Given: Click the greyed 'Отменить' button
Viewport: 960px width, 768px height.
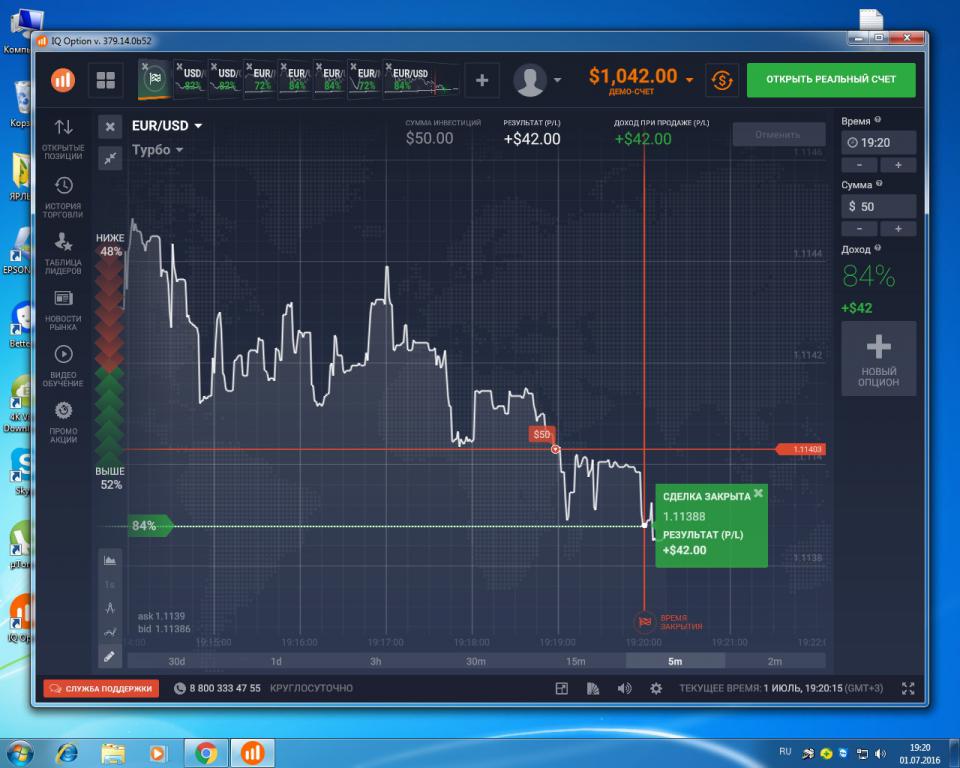Looking at the screenshot, I should [778, 135].
